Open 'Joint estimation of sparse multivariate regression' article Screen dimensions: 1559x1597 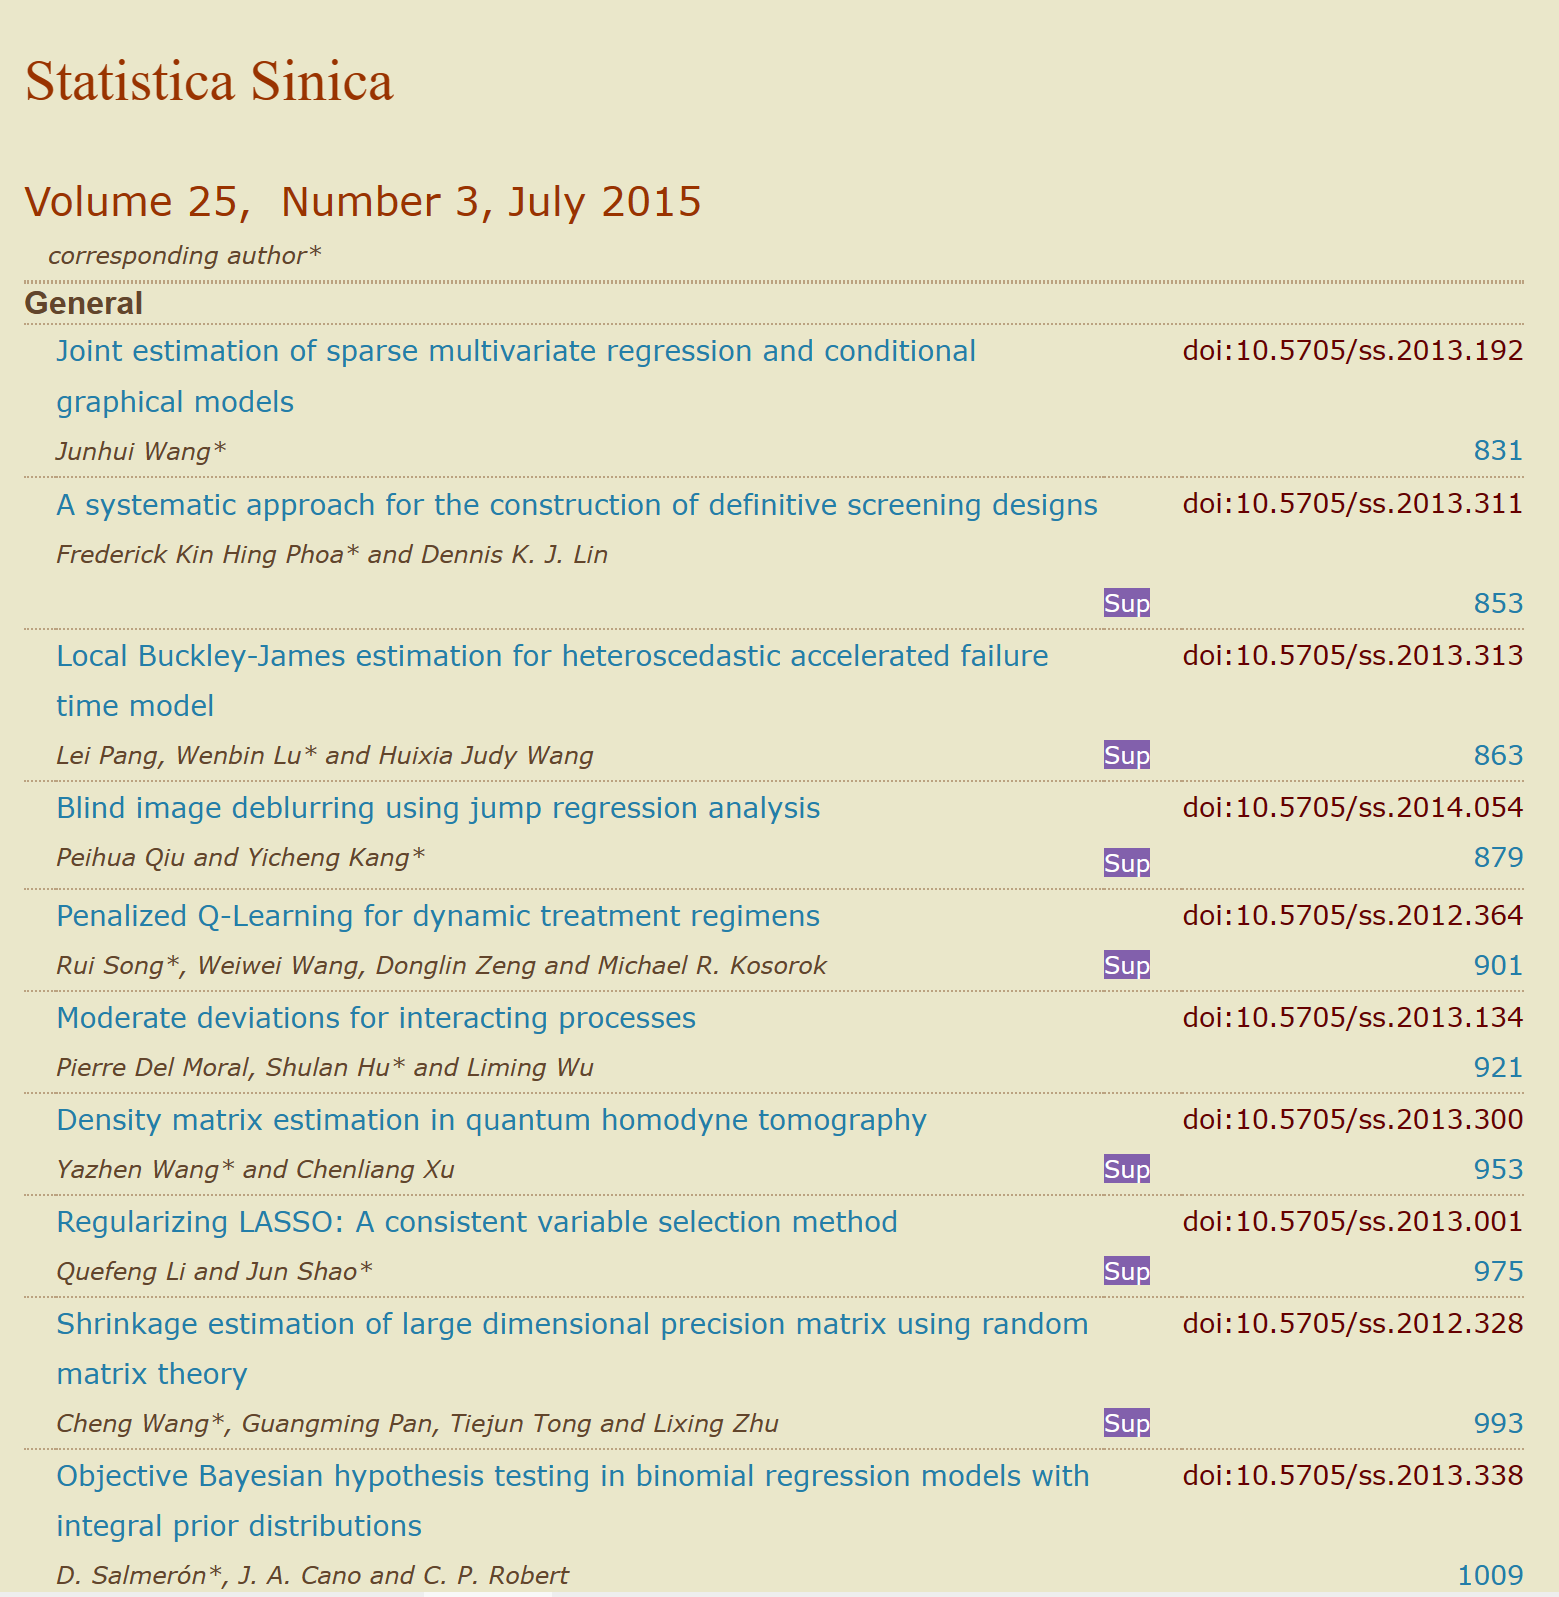(x=515, y=352)
